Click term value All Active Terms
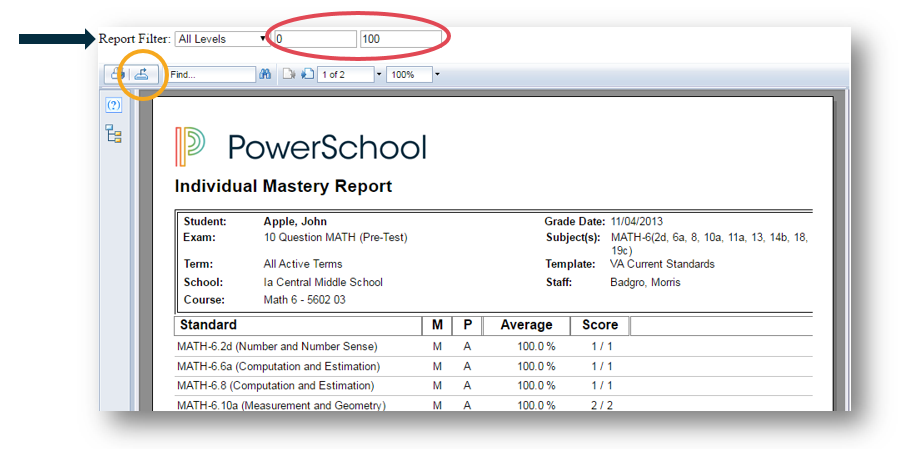The width and height of the screenshot is (899, 449). click(303, 264)
